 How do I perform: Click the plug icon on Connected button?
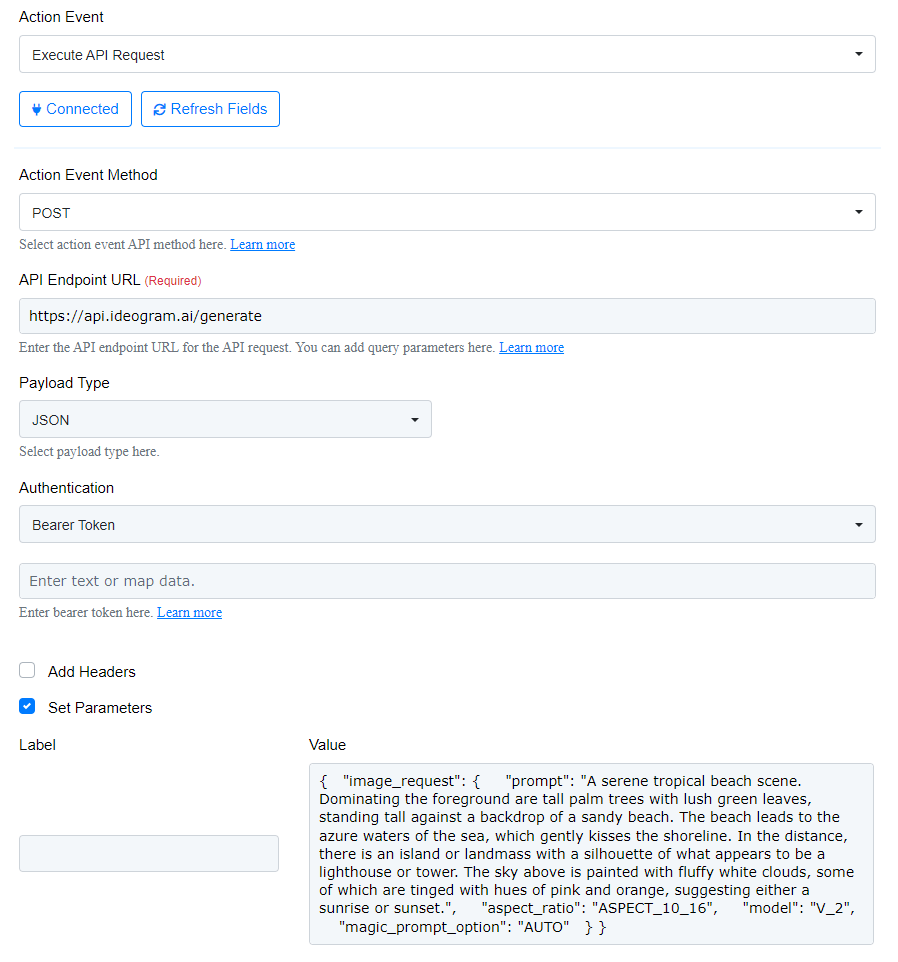(37, 110)
